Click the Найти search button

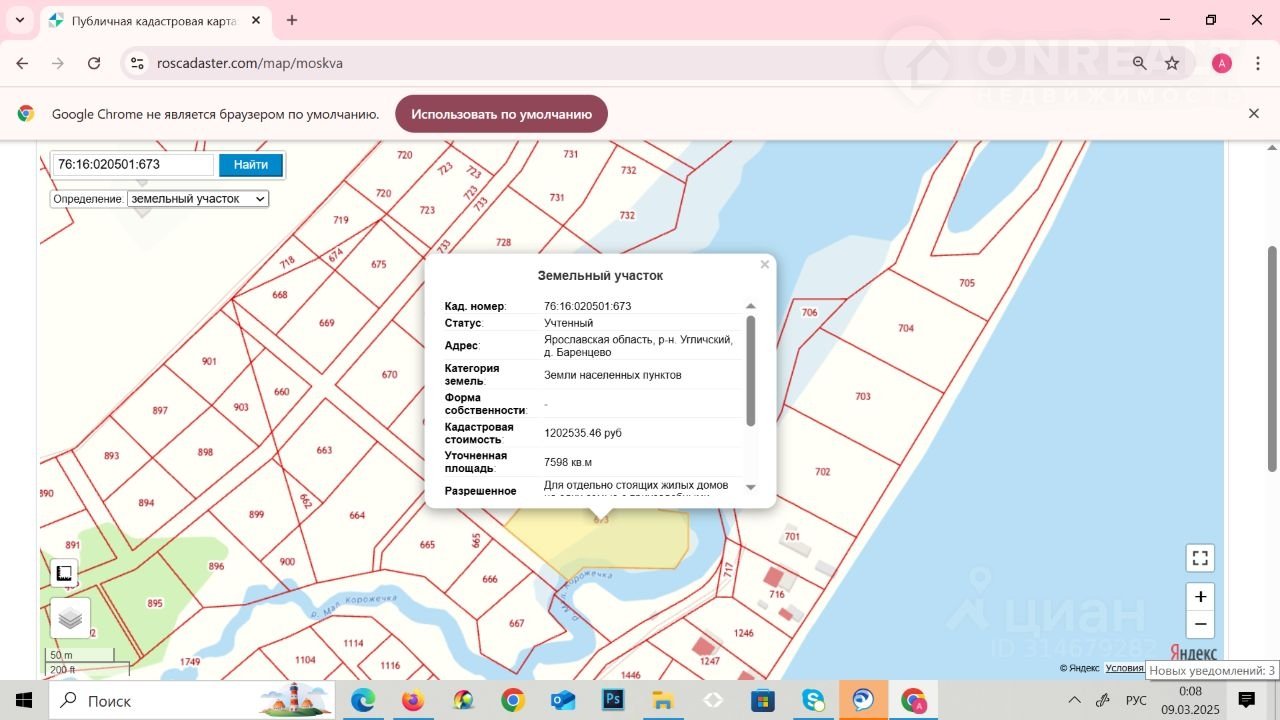(x=251, y=165)
